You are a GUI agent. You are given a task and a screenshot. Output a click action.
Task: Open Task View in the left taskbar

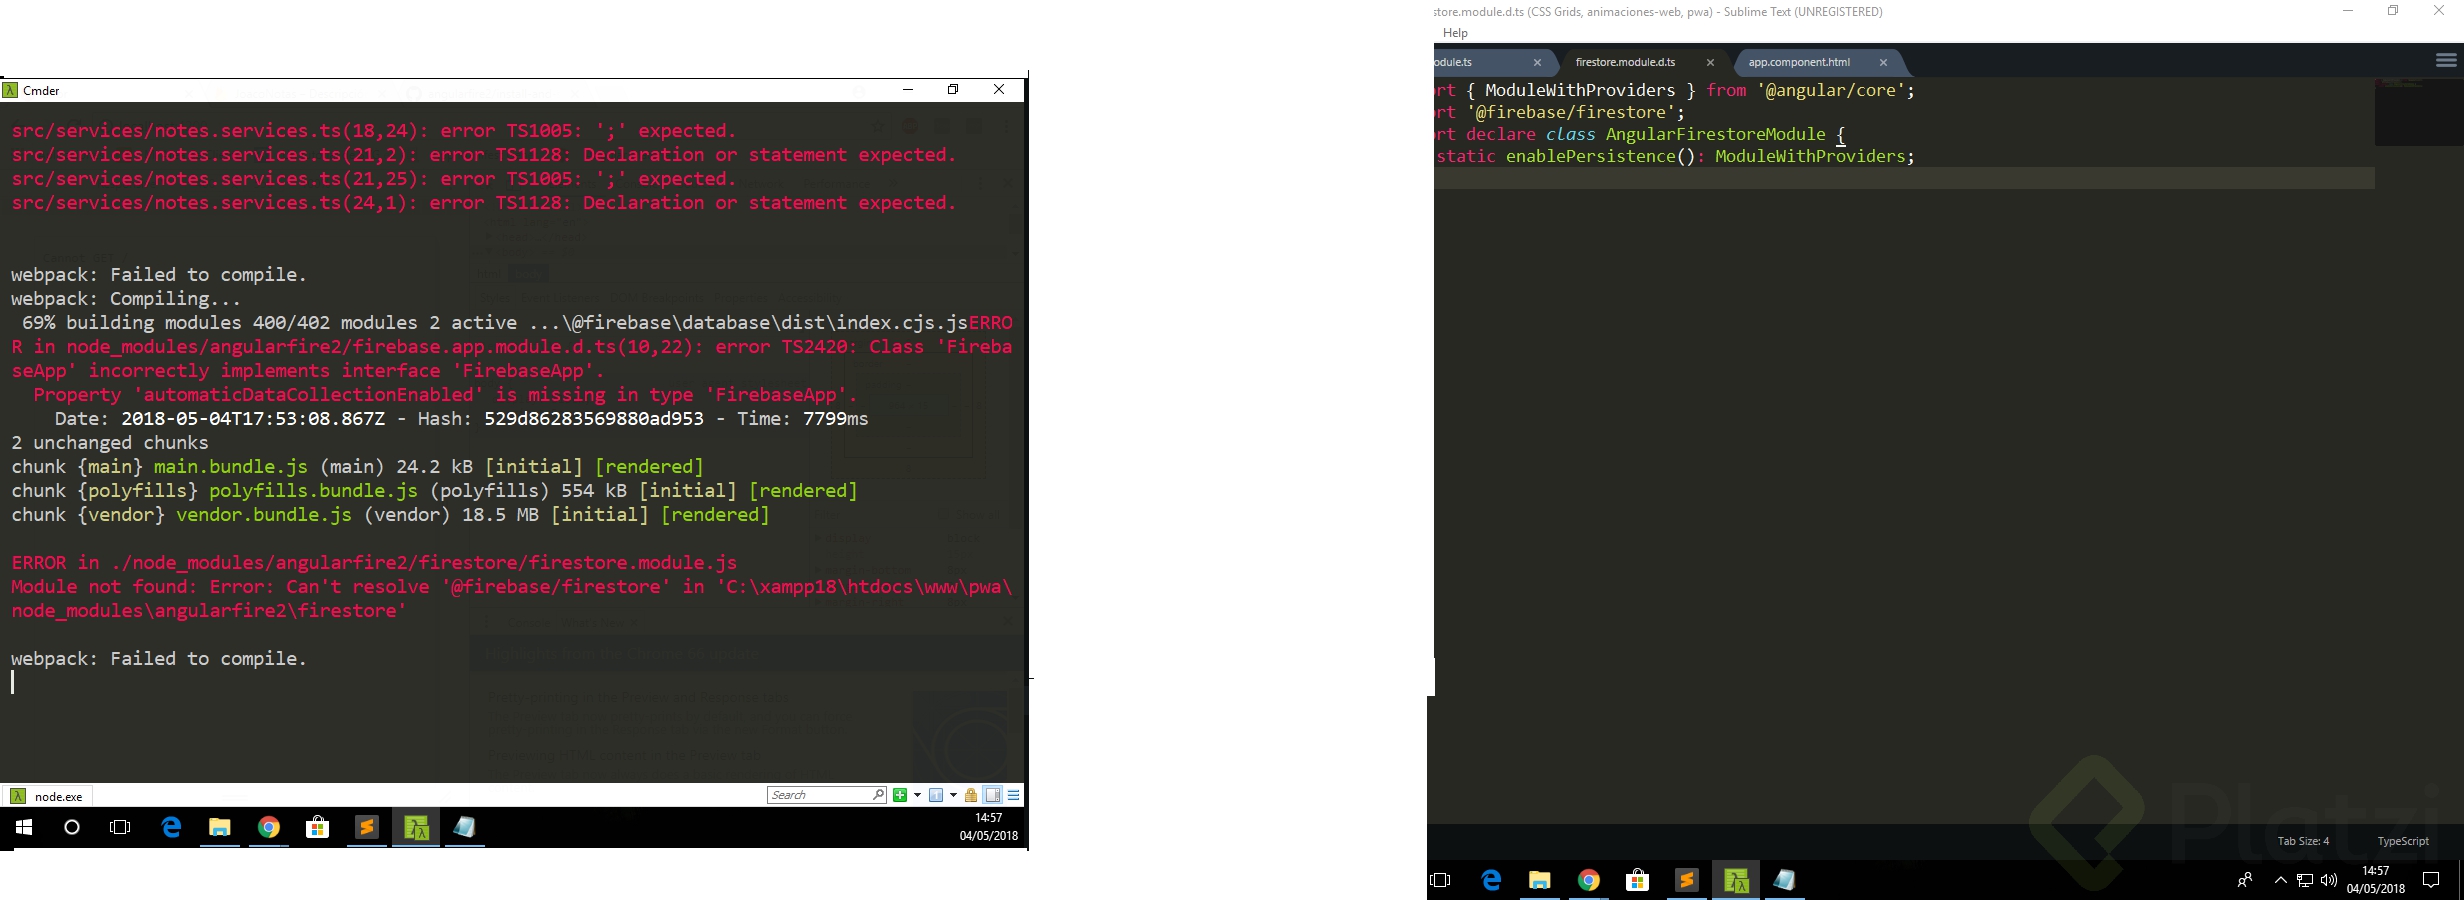click(x=120, y=827)
